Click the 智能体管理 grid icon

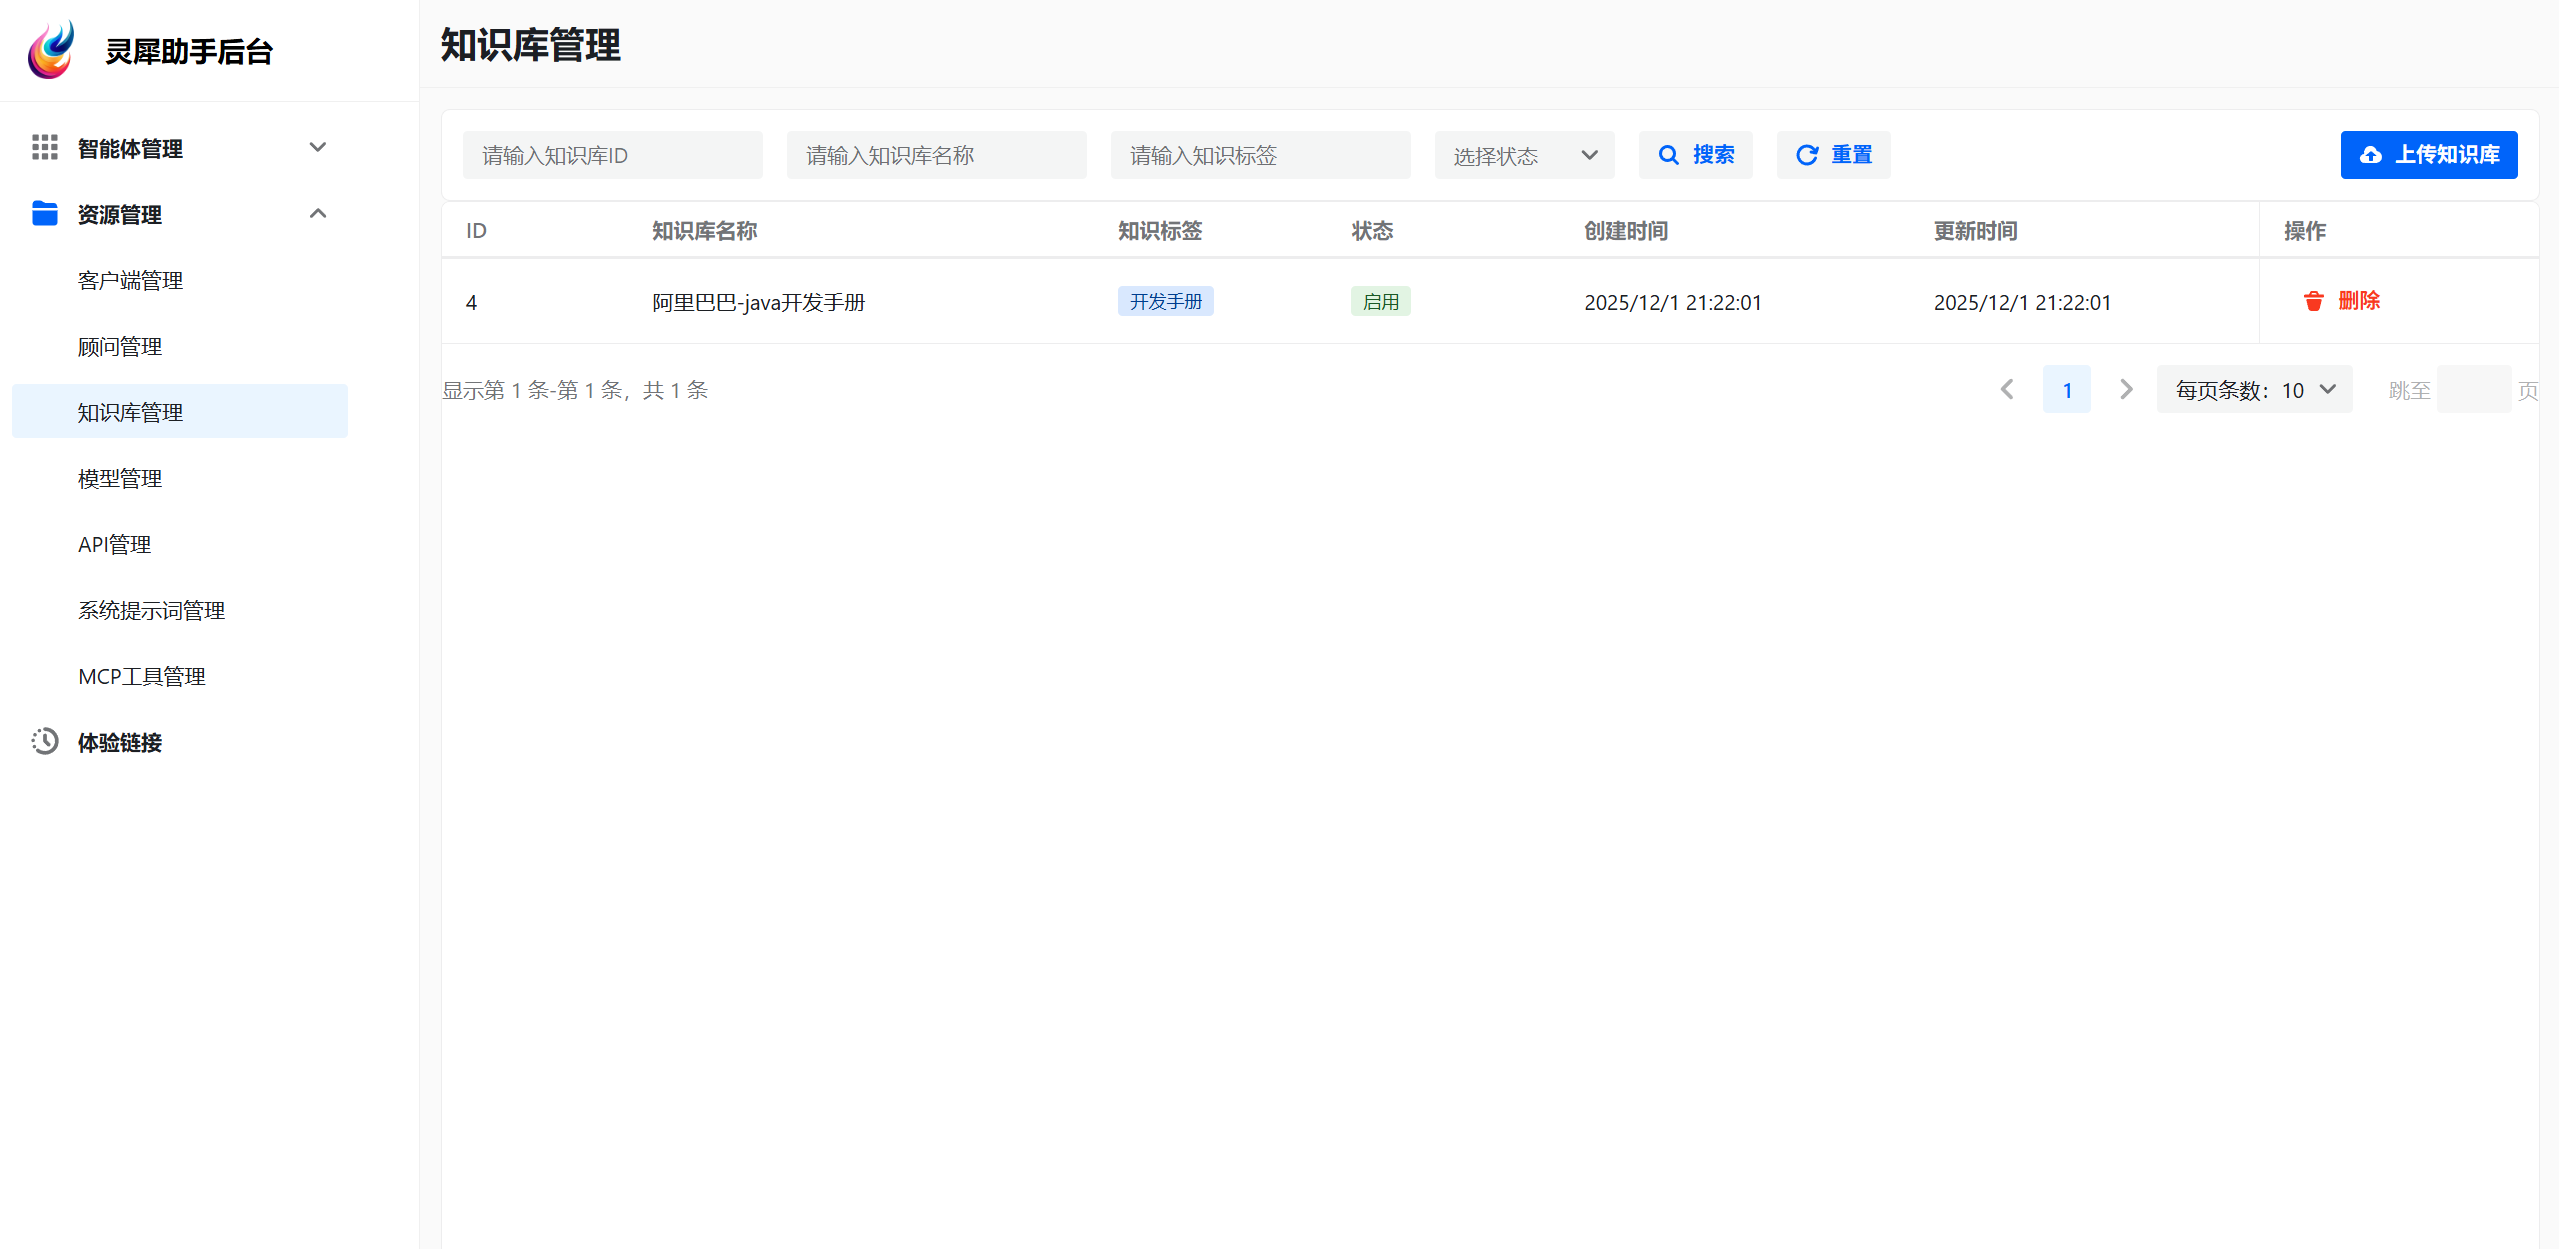(45, 148)
